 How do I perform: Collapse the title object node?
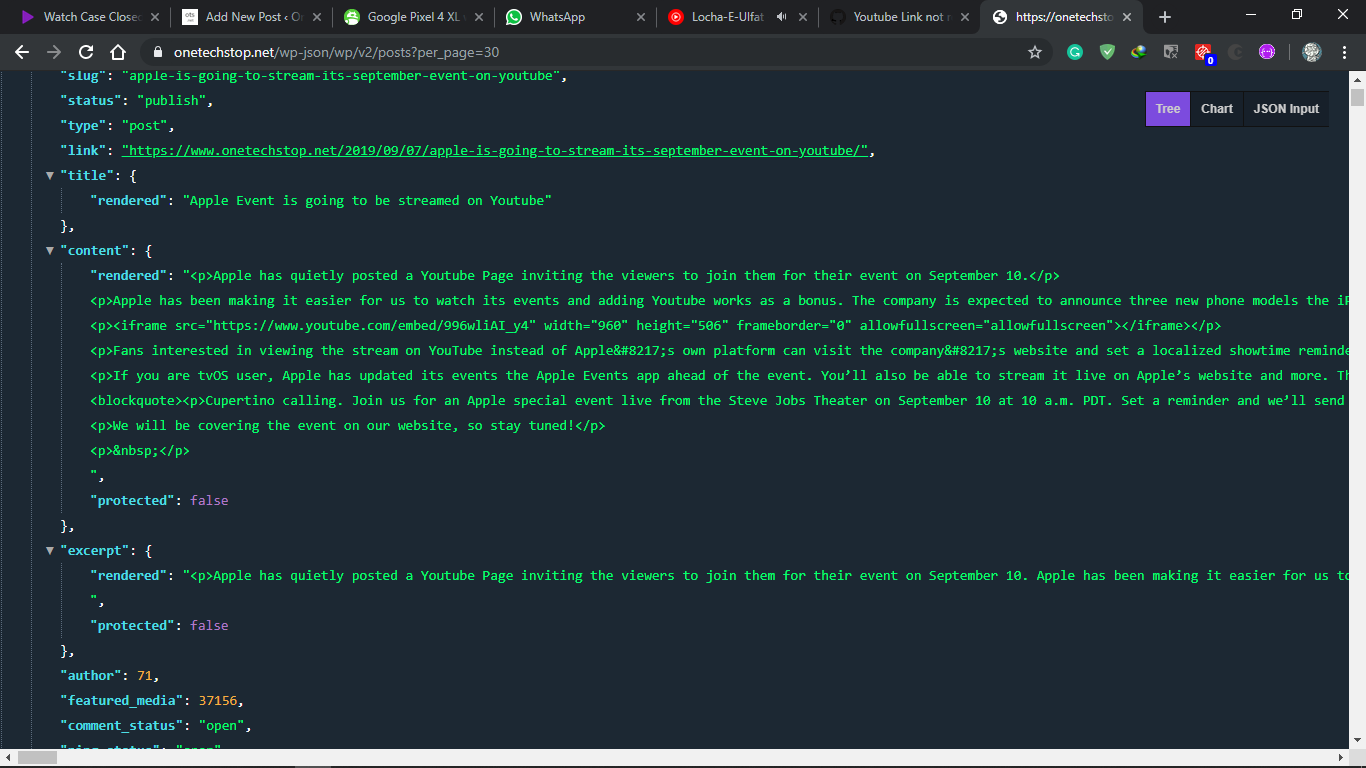point(49,175)
